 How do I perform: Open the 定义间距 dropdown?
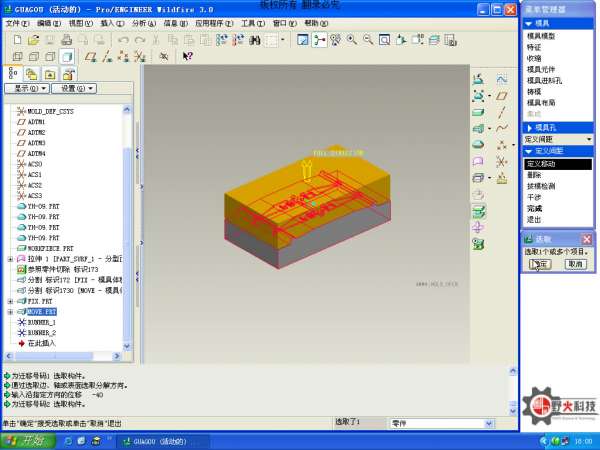pyautogui.click(x=558, y=139)
